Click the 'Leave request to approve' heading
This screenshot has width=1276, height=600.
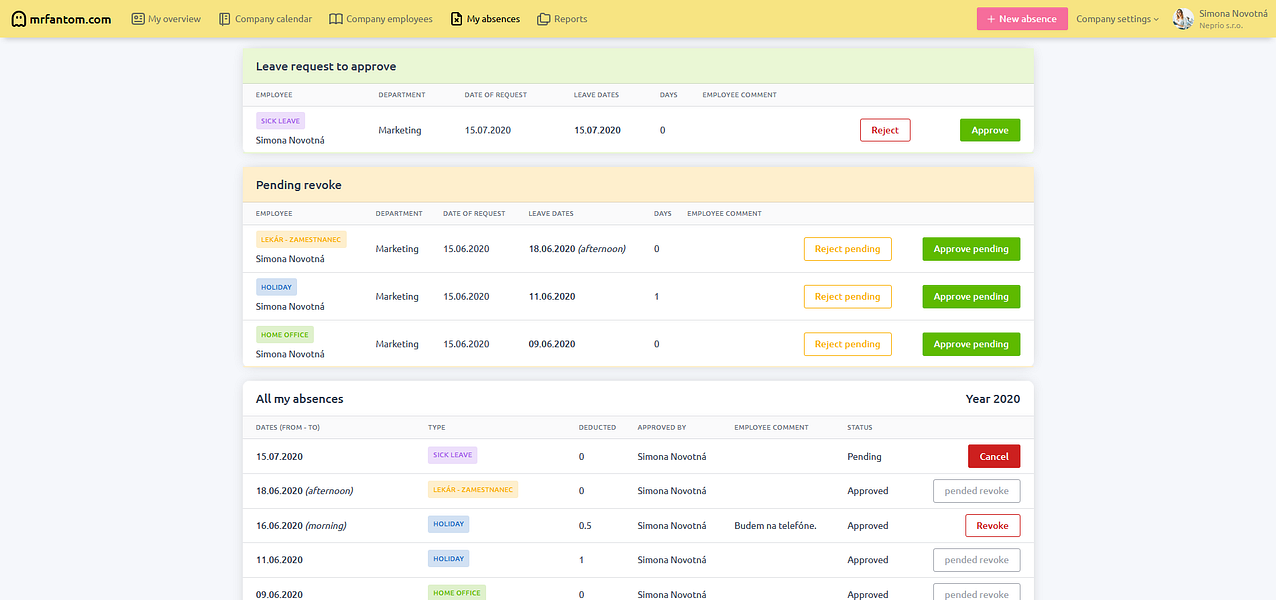coord(326,66)
